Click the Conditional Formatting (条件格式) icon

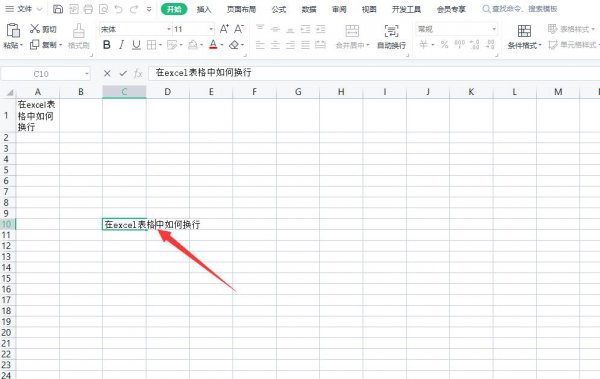tap(524, 31)
